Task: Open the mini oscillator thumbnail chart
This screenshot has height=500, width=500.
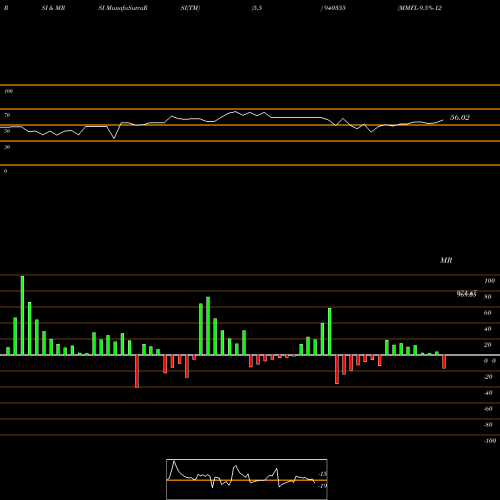Action: (x=247, y=479)
